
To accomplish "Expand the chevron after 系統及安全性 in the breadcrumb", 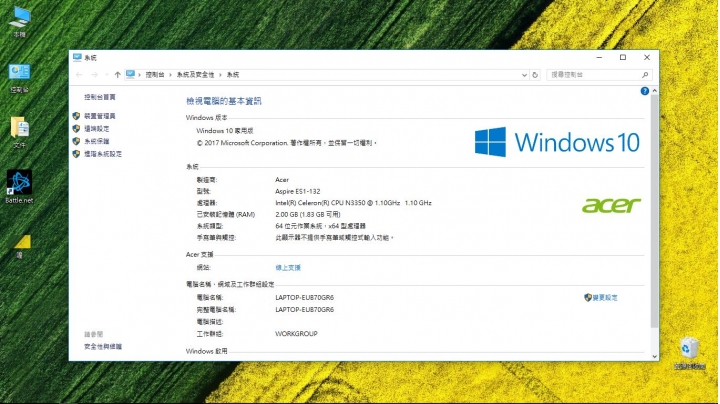I will pos(220,75).
